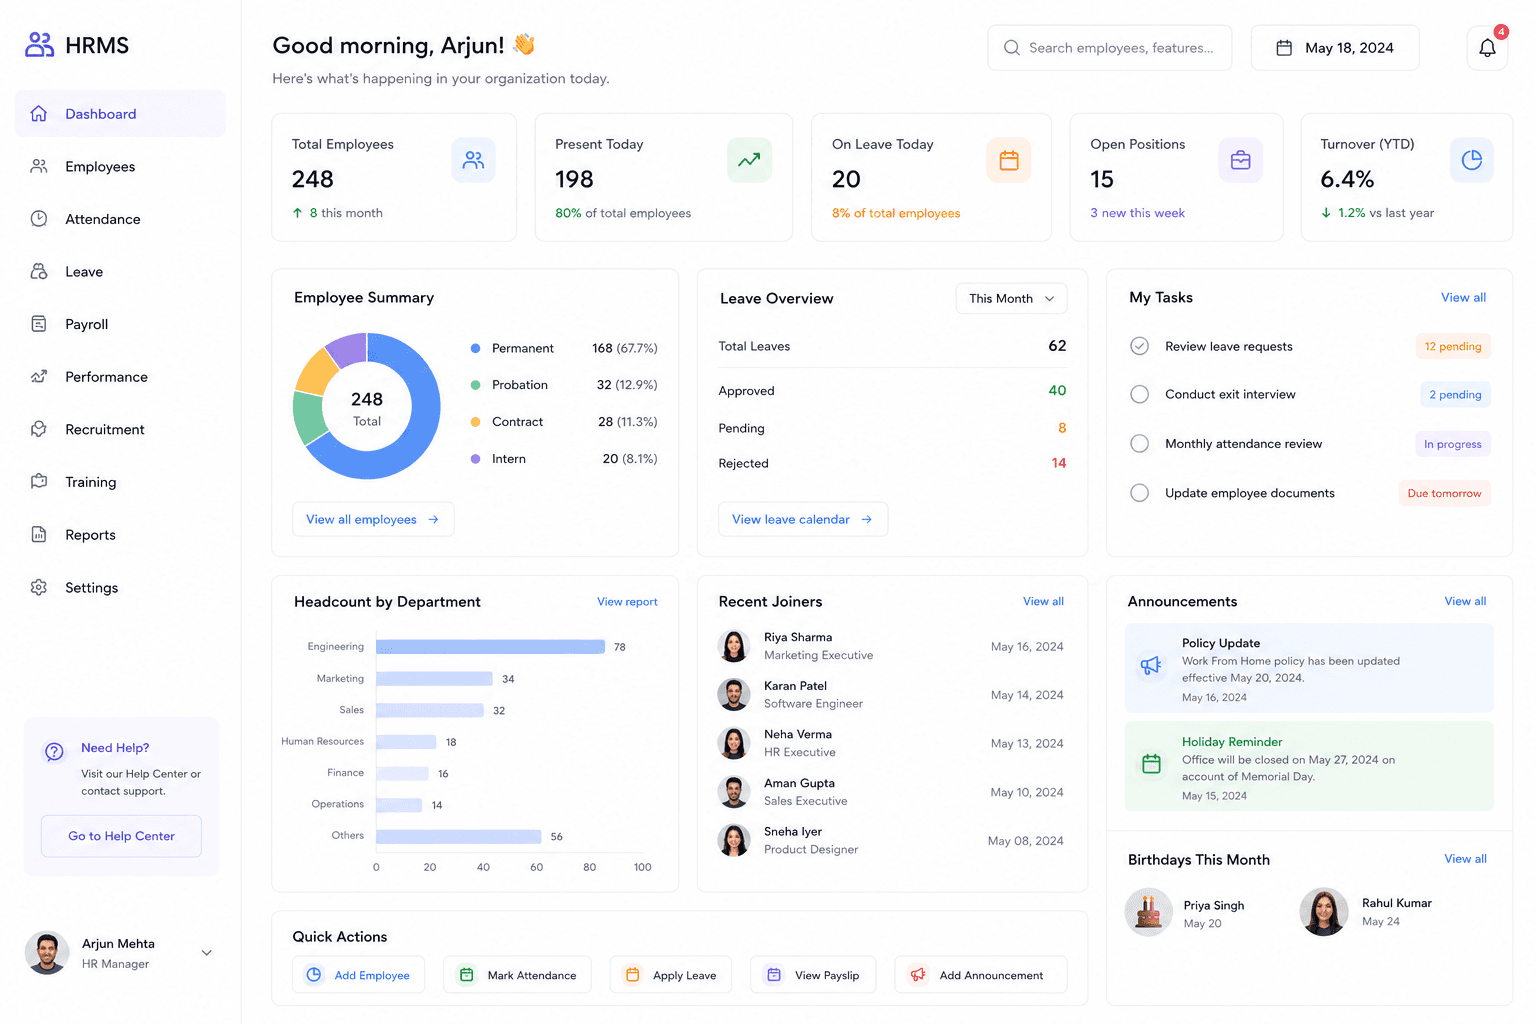
Task: Click the Policy Update megaphone icon
Action: (x=1151, y=666)
